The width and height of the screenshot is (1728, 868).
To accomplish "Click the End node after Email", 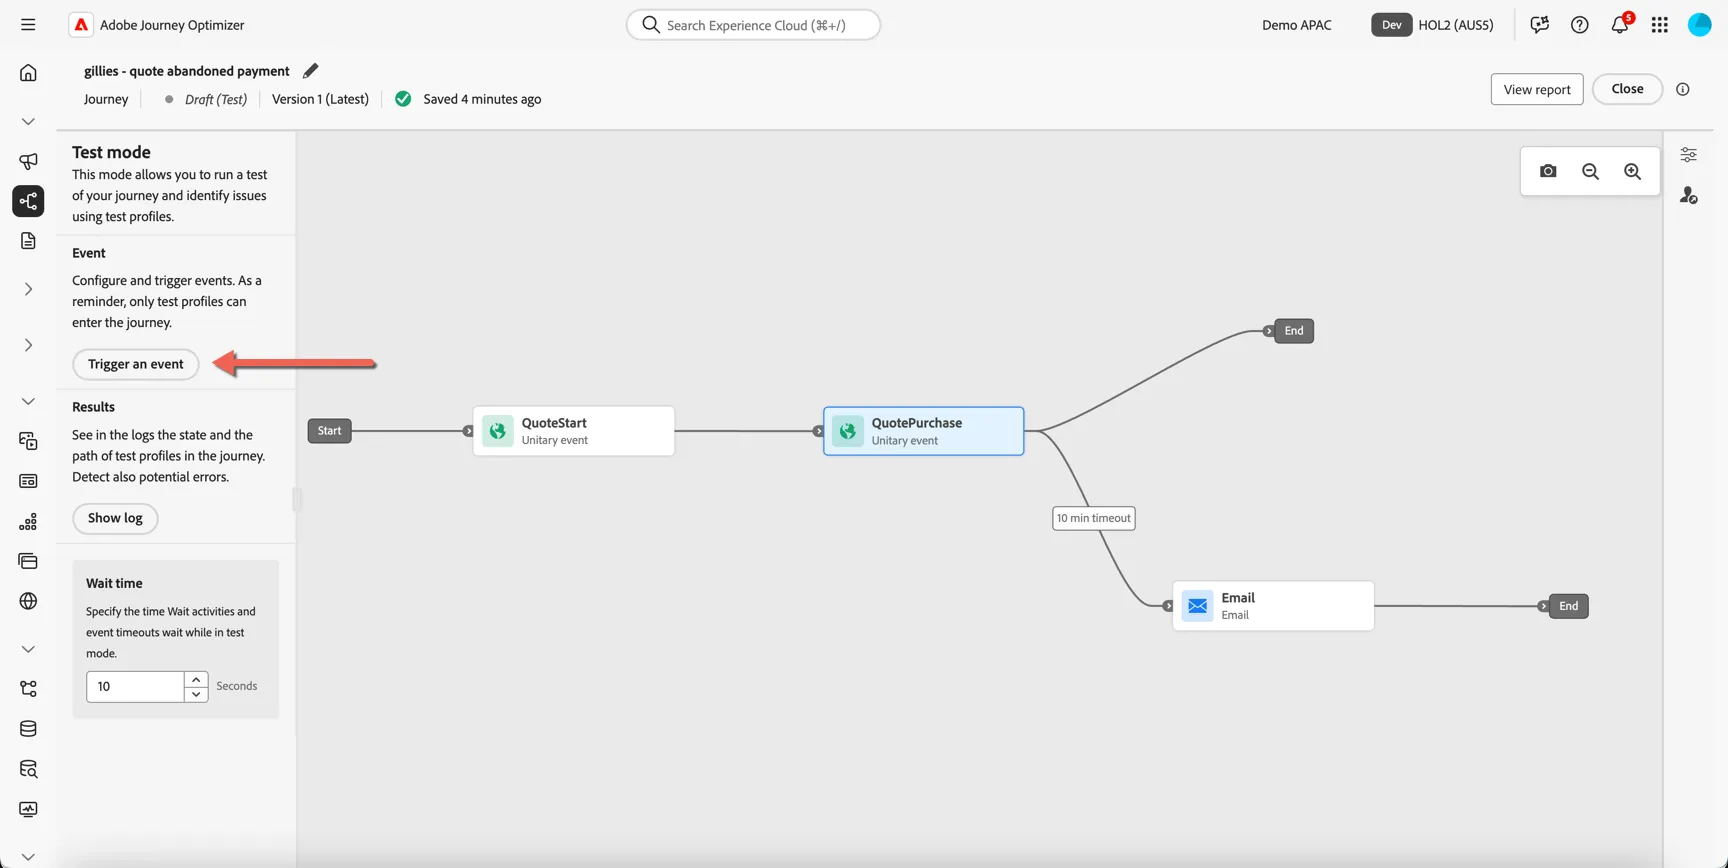I will 1568,606.
